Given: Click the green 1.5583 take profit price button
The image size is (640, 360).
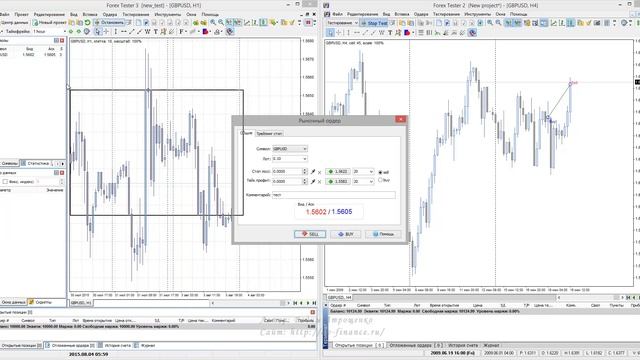Looking at the screenshot, I should point(338,181).
